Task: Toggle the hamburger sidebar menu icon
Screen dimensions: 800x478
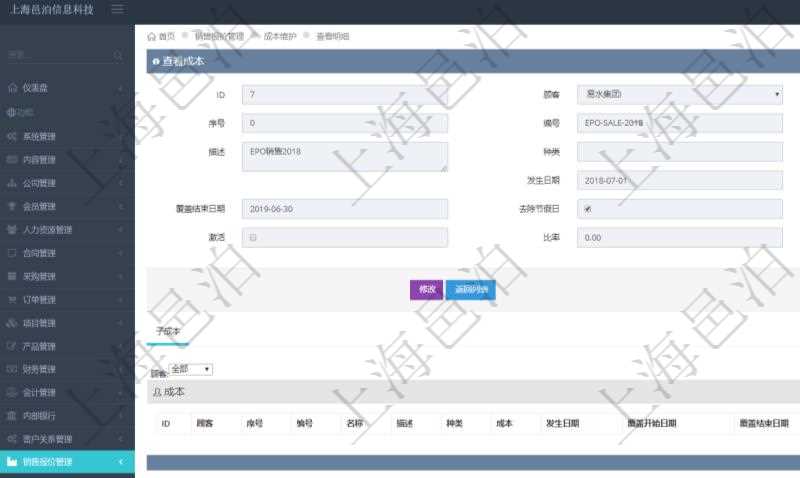Action: coord(117,9)
